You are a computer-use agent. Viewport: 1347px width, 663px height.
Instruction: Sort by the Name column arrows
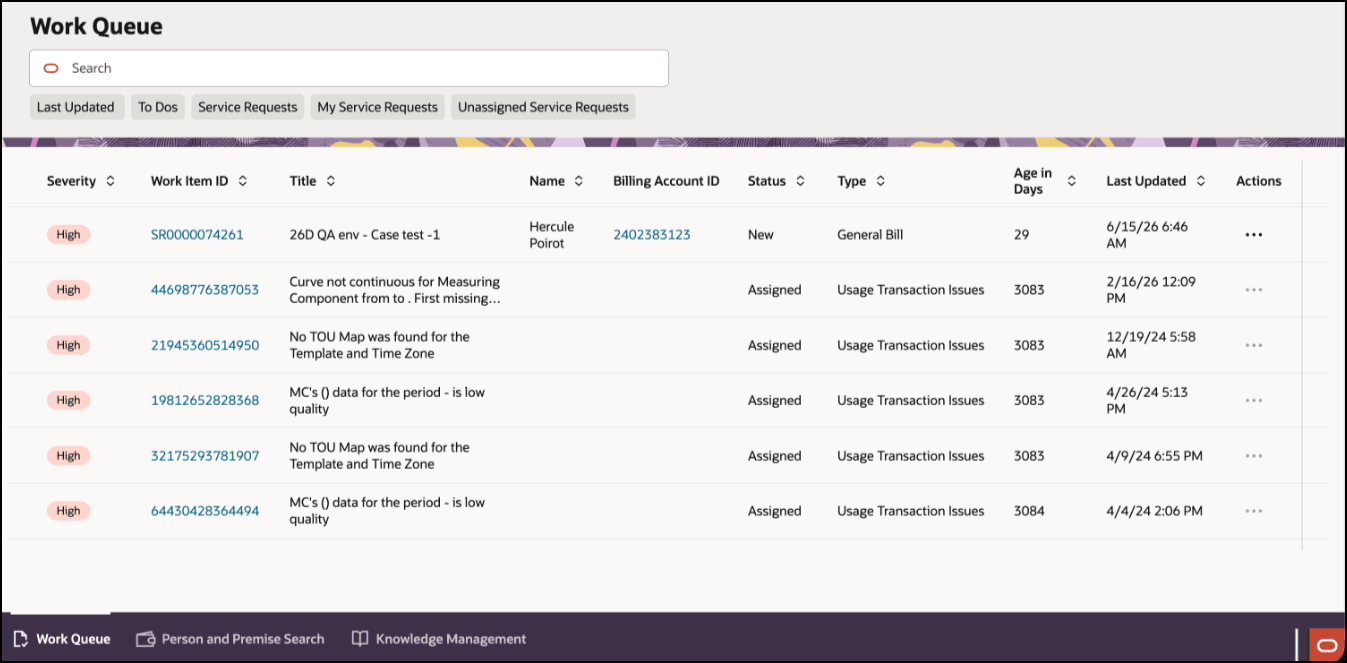click(577, 181)
